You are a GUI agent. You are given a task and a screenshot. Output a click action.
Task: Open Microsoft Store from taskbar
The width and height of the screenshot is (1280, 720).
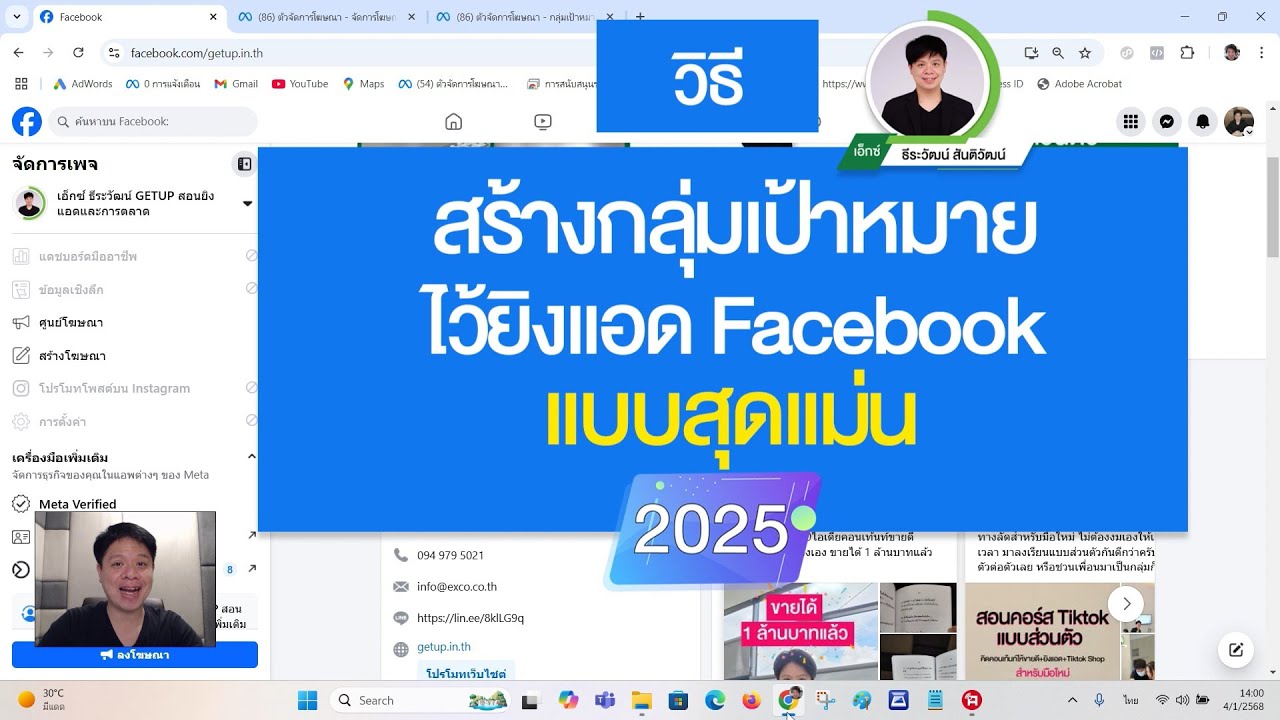(678, 700)
